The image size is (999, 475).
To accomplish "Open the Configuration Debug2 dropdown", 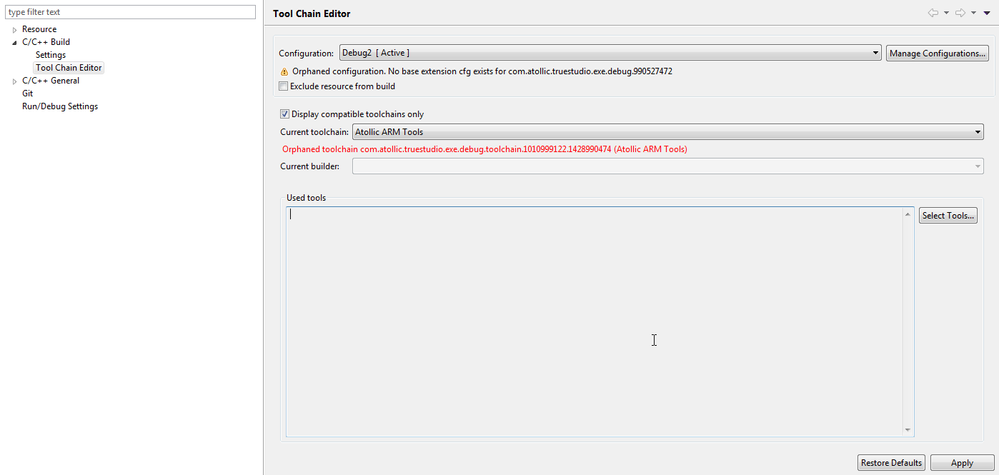I will pos(610,53).
